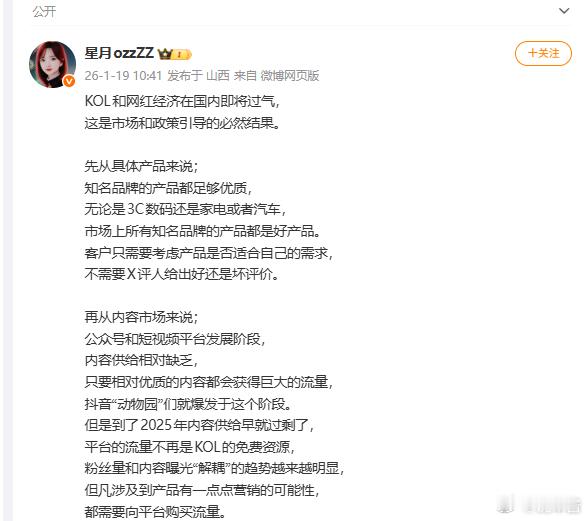588x521 pixels.
Task: Expand the chevron menu beside 公开
Action: [x=564, y=11]
